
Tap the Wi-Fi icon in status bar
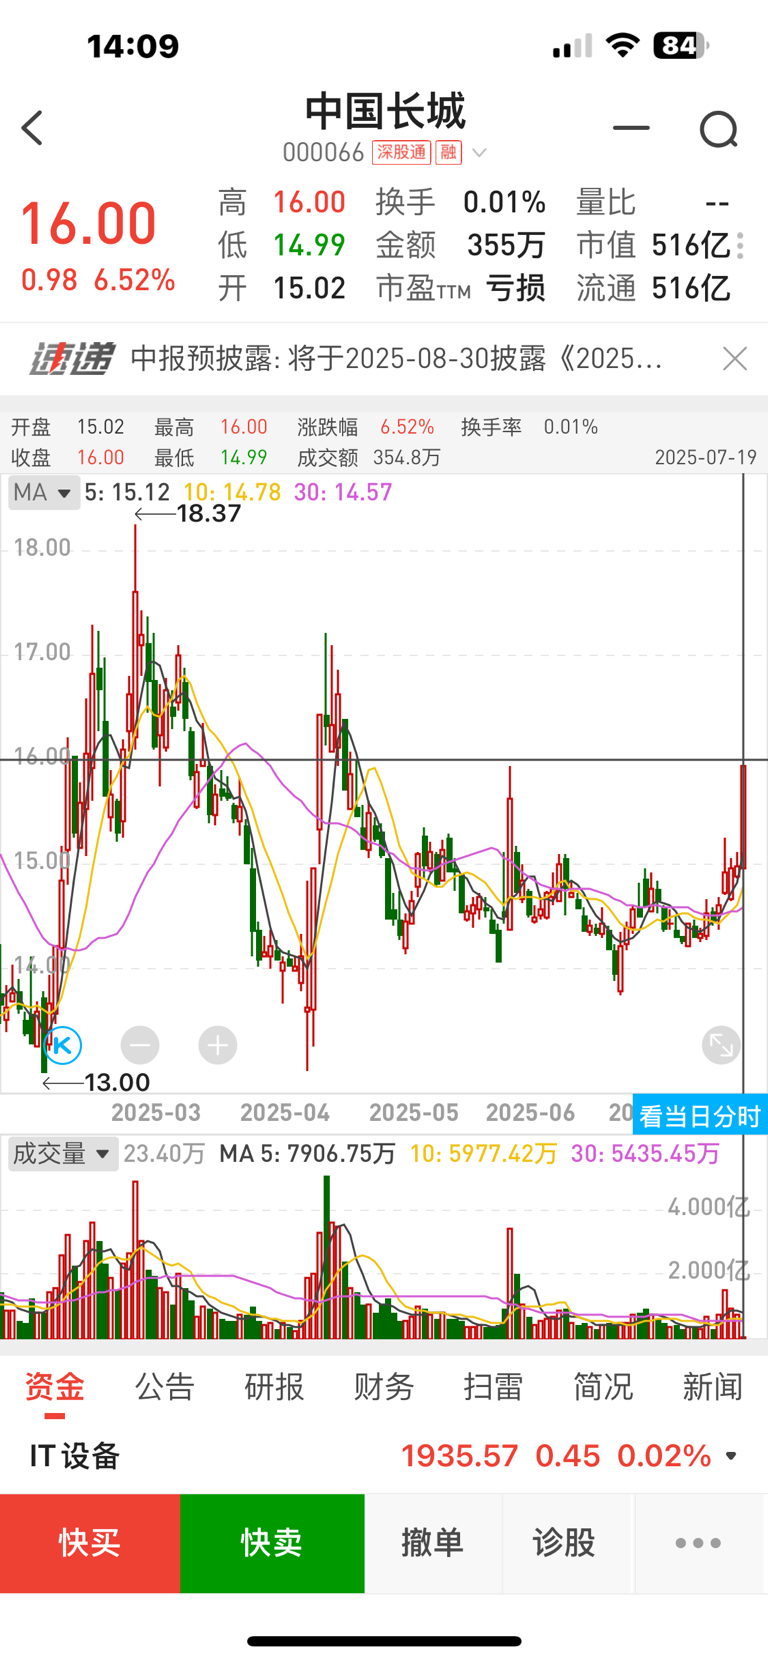pos(622,45)
